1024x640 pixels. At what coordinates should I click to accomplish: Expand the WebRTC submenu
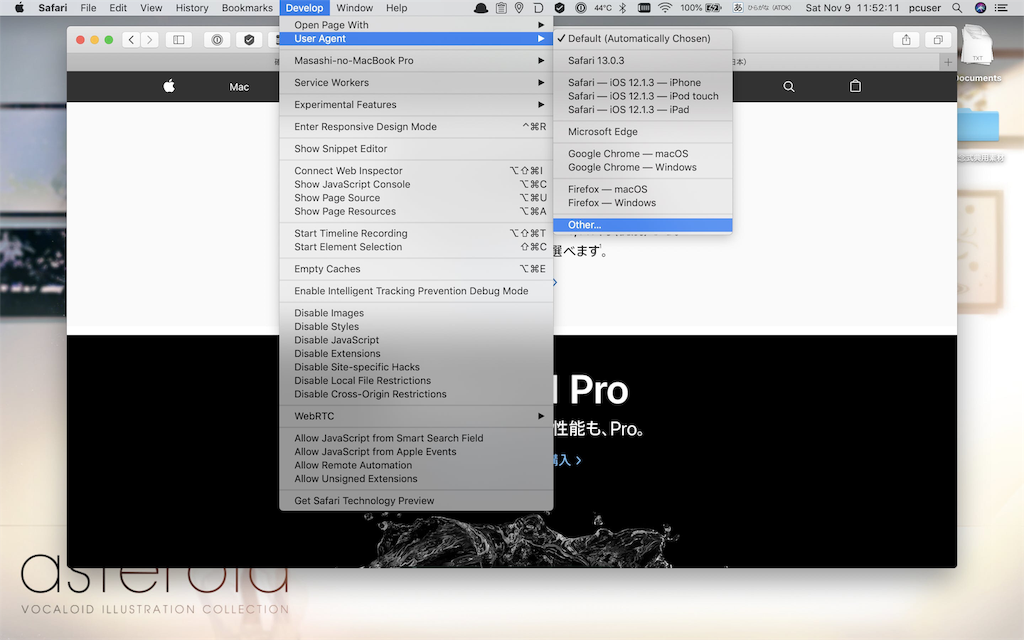click(x=416, y=416)
